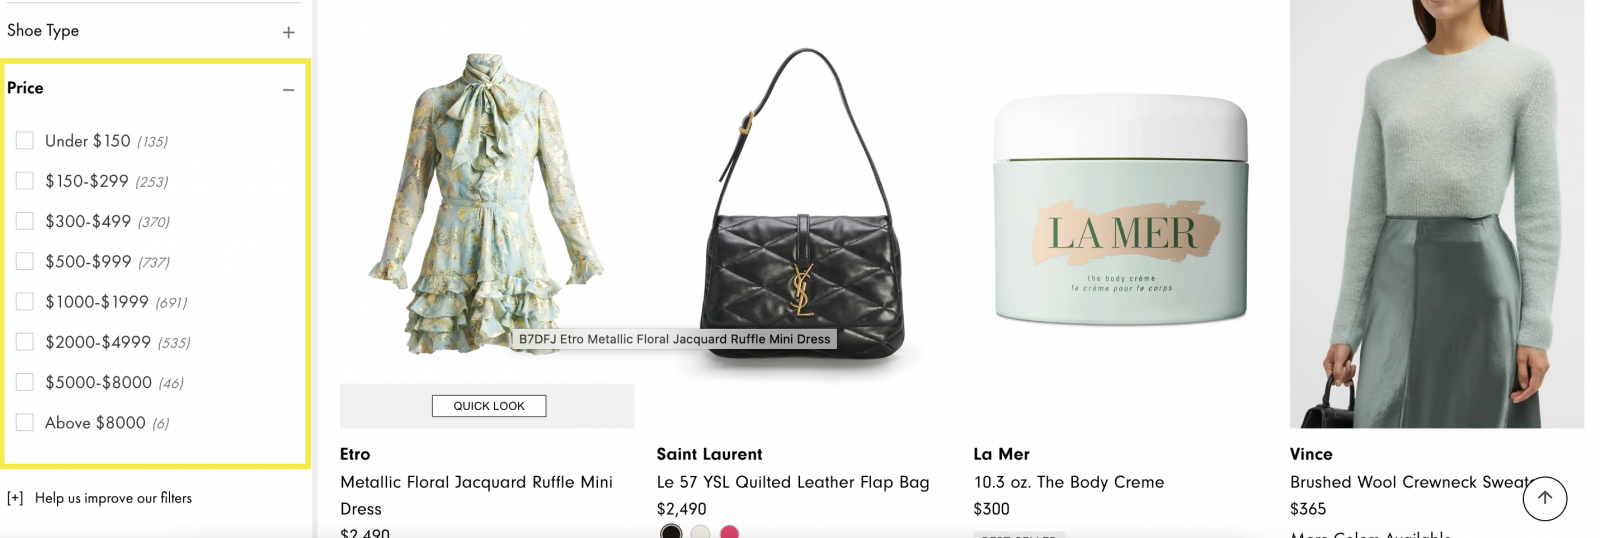Check the $5000-$8000 price option
1600x538 pixels.
(25, 382)
